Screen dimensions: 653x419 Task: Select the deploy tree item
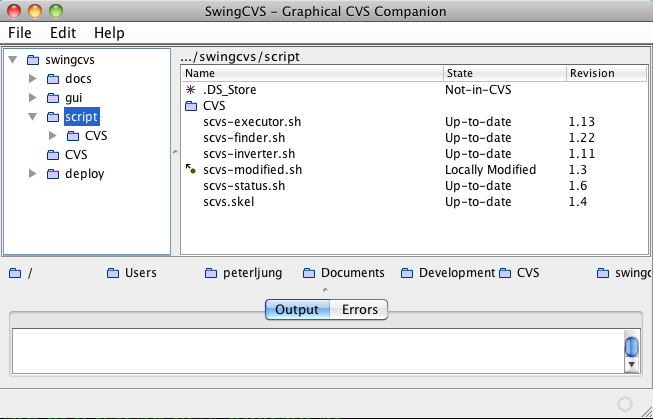coord(85,174)
